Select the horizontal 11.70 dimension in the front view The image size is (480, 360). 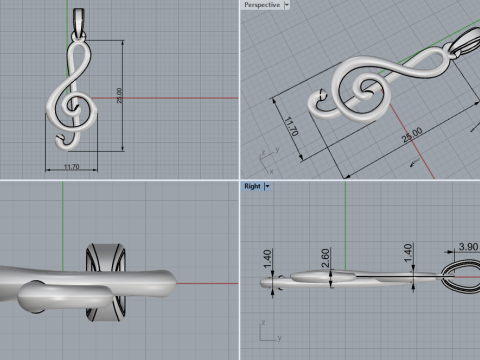click(x=72, y=166)
